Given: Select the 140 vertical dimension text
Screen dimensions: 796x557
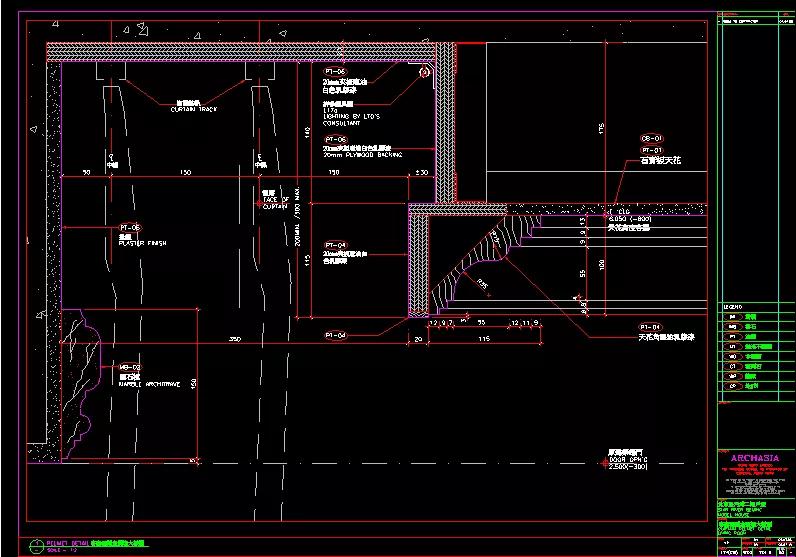Looking at the screenshot, I should click(x=307, y=133).
